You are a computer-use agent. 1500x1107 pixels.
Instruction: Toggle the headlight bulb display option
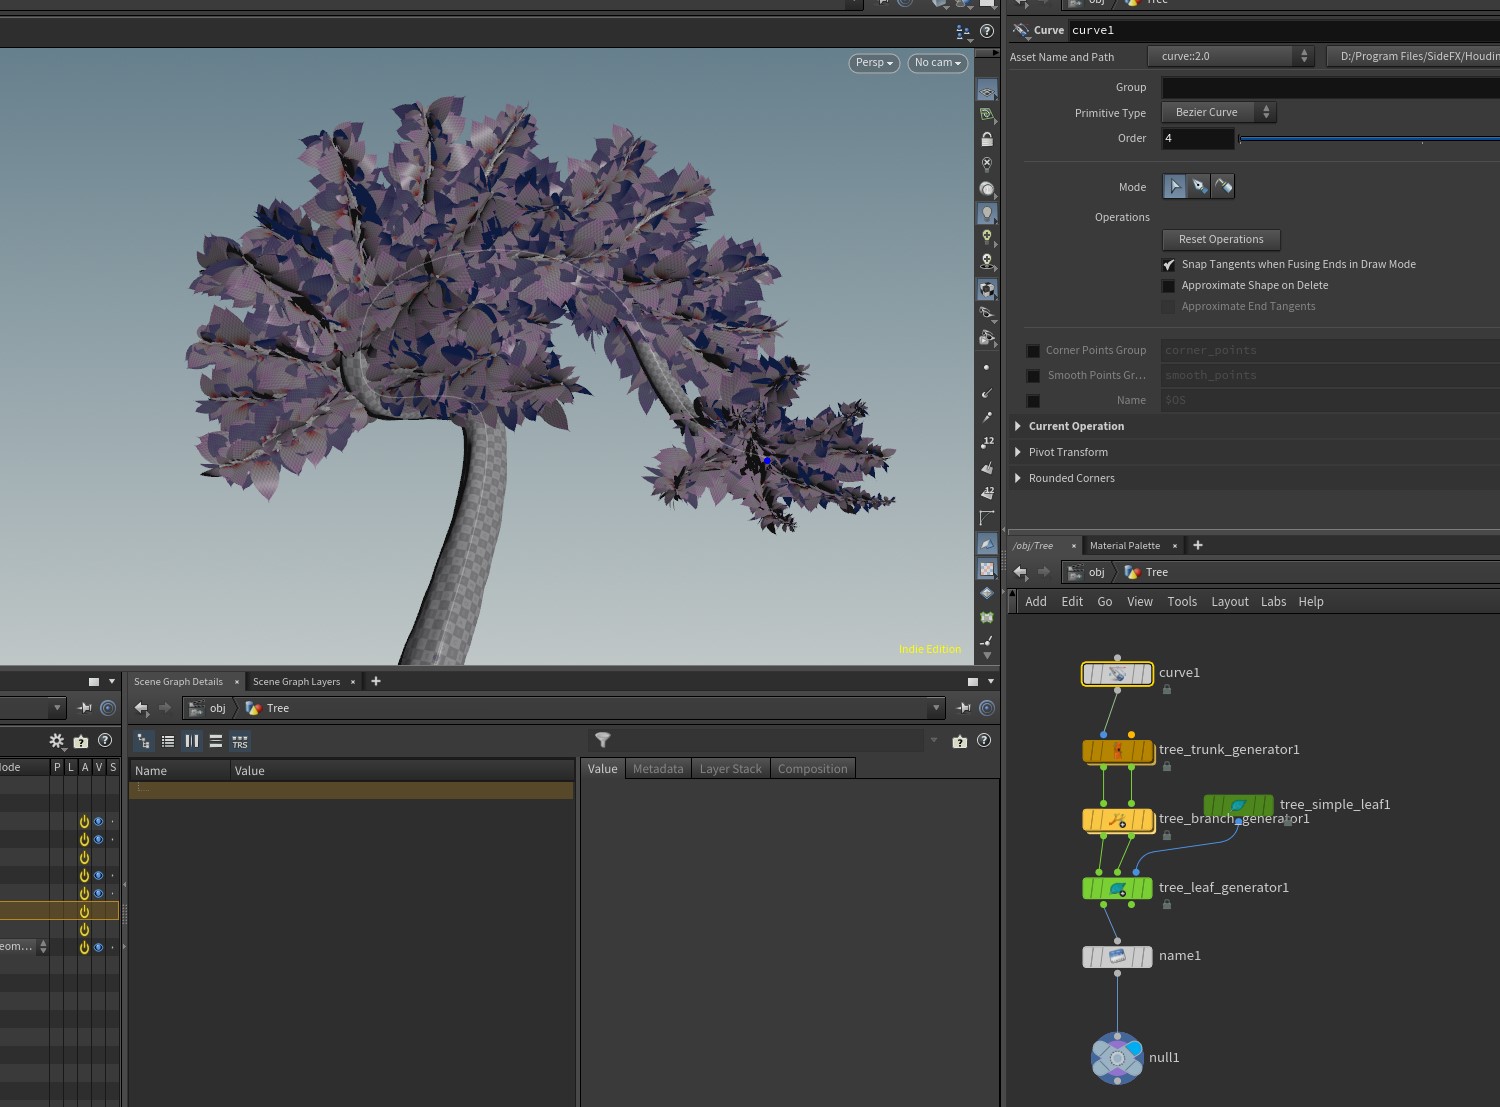click(987, 213)
